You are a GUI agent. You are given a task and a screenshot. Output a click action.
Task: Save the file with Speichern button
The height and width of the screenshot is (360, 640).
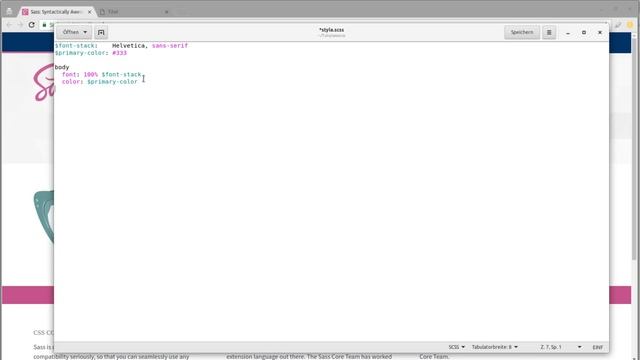click(522, 32)
